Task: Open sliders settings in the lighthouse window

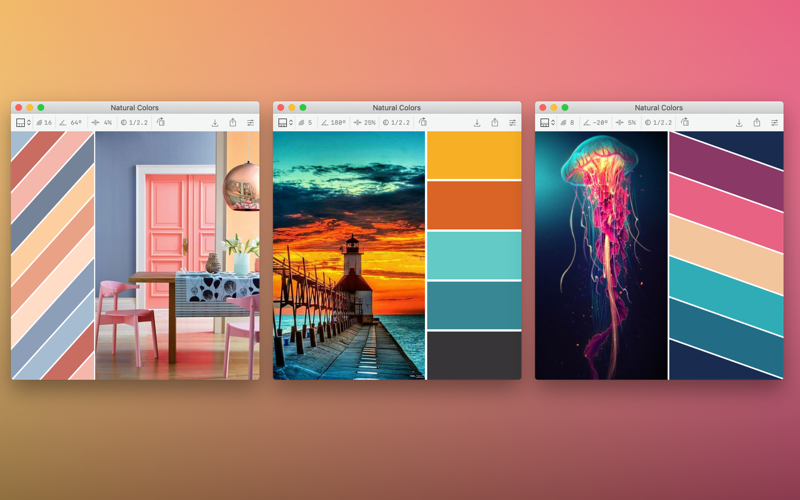Action: tap(512, 122)
